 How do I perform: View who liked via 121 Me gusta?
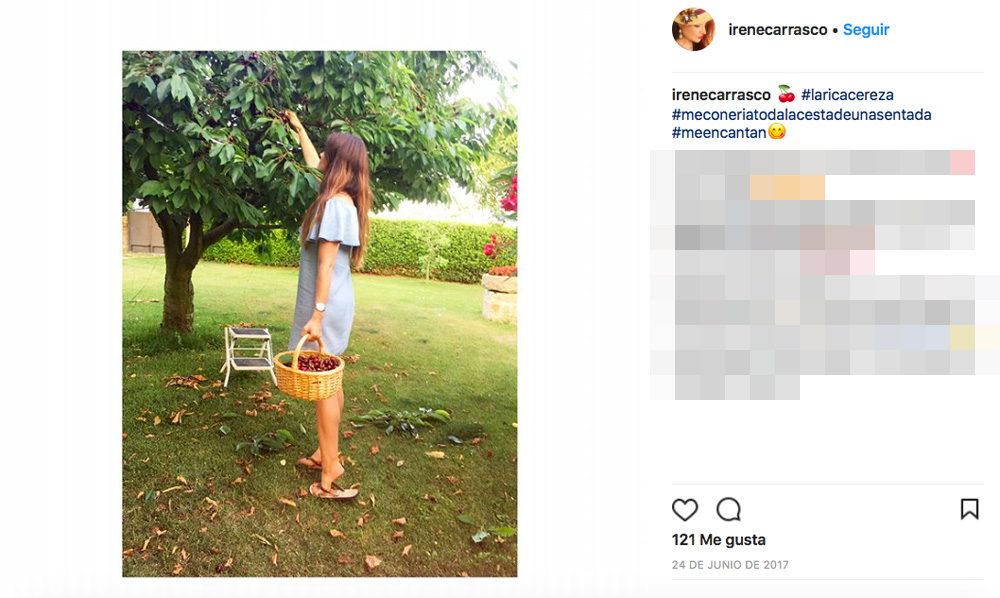pos(718,540)
